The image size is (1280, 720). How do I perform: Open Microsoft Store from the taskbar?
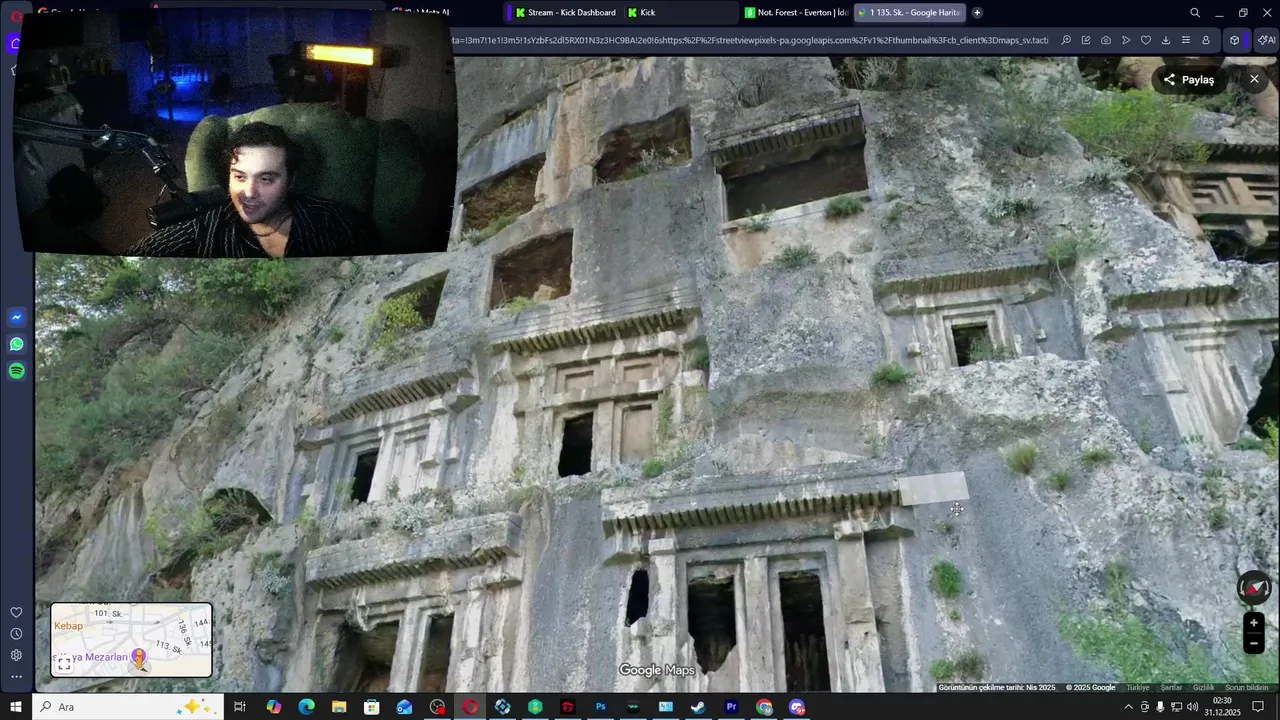click(372, 707)
